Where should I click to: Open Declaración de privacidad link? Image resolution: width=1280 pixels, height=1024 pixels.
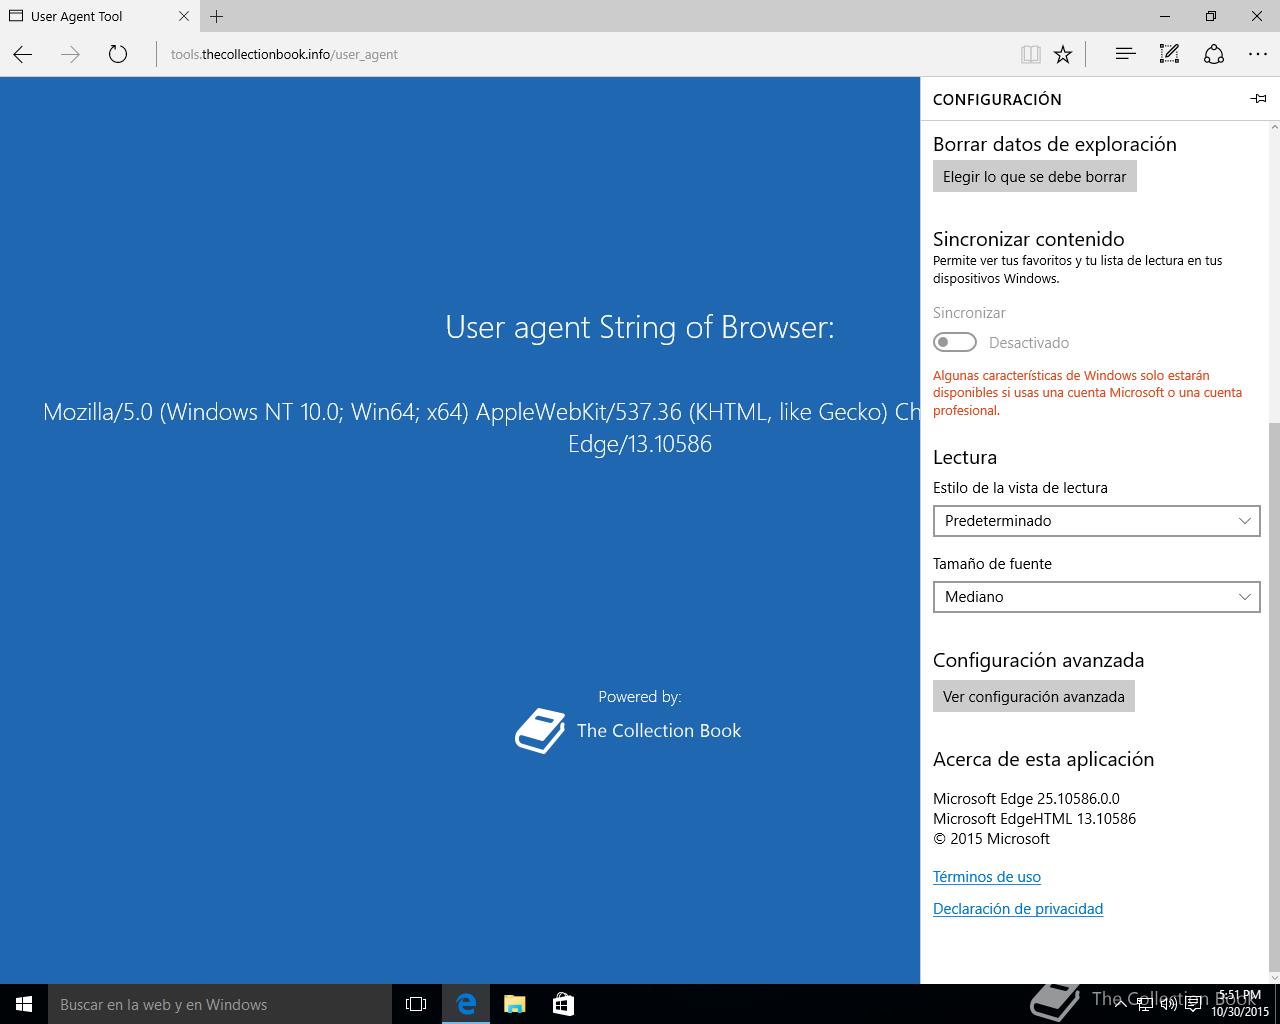click(x=1018, y=909)
